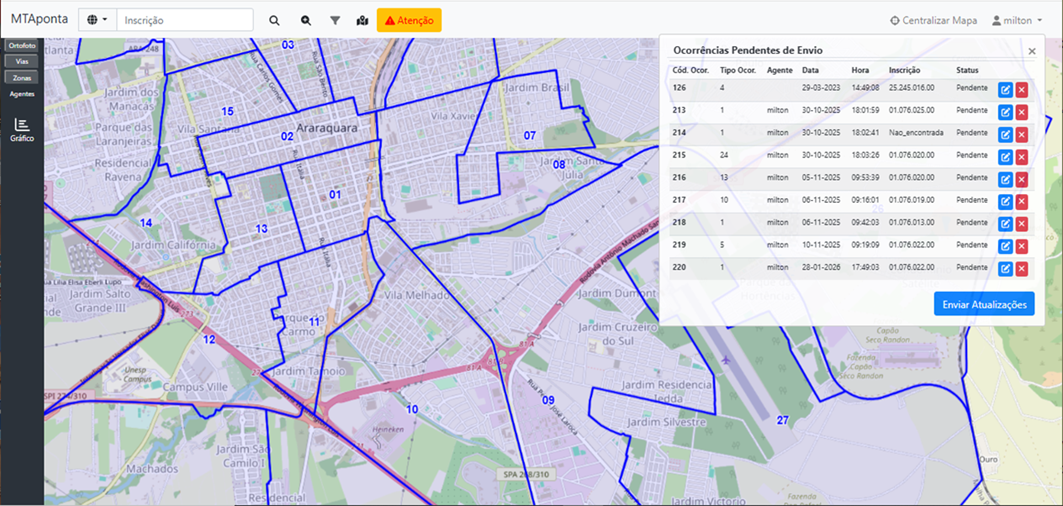Delete occurrence 220 with red X icon

click(1022, 269)
